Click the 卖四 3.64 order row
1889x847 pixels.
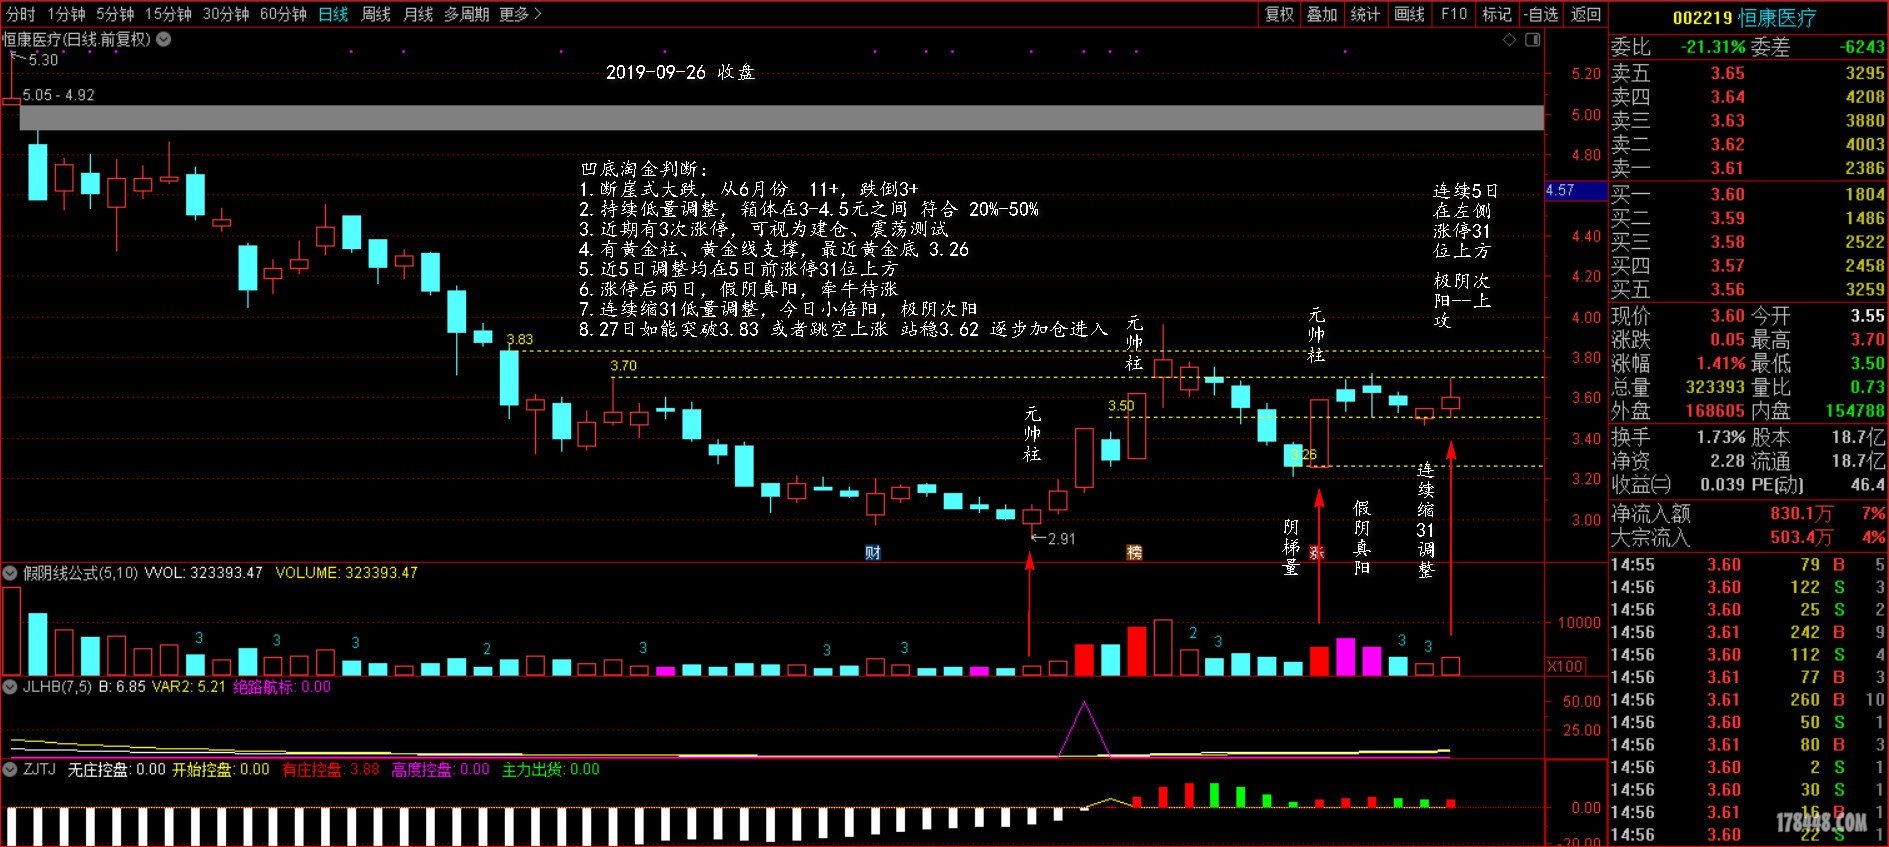click(1748, 97)
